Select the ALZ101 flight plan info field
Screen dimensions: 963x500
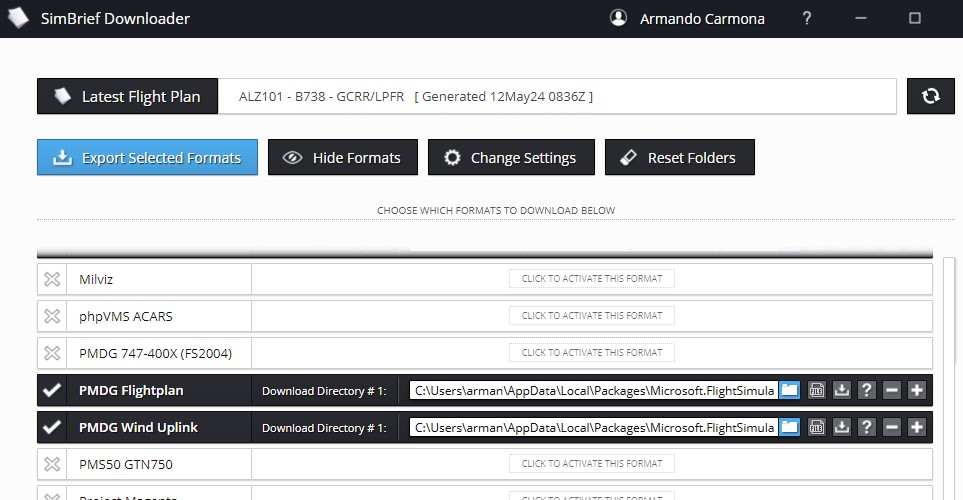(557, 96)
